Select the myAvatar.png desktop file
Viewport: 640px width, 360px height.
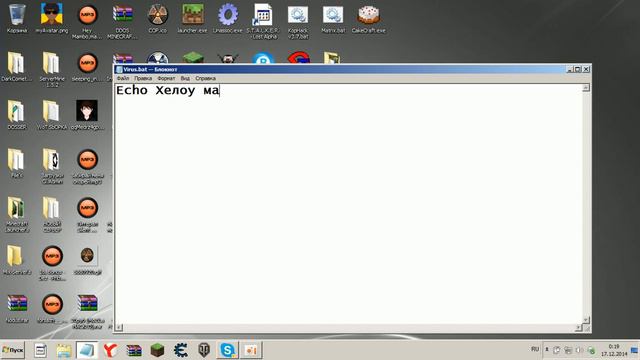tap(52, 19)
